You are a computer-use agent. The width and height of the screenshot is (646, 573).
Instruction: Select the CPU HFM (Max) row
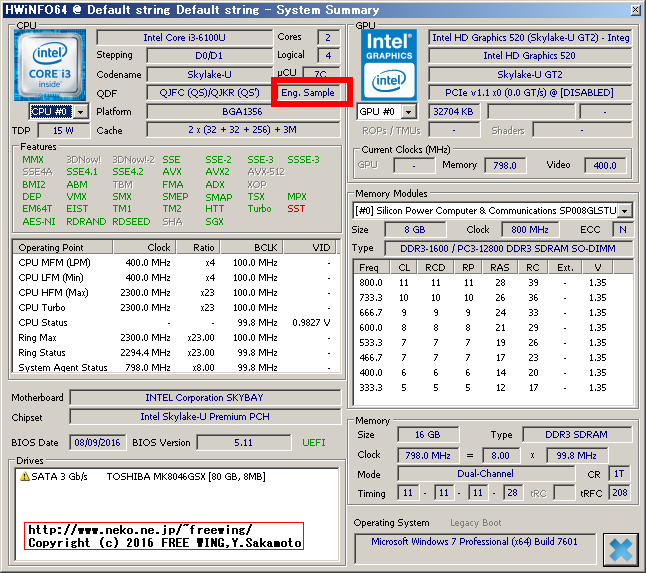[x=176, y=293]
